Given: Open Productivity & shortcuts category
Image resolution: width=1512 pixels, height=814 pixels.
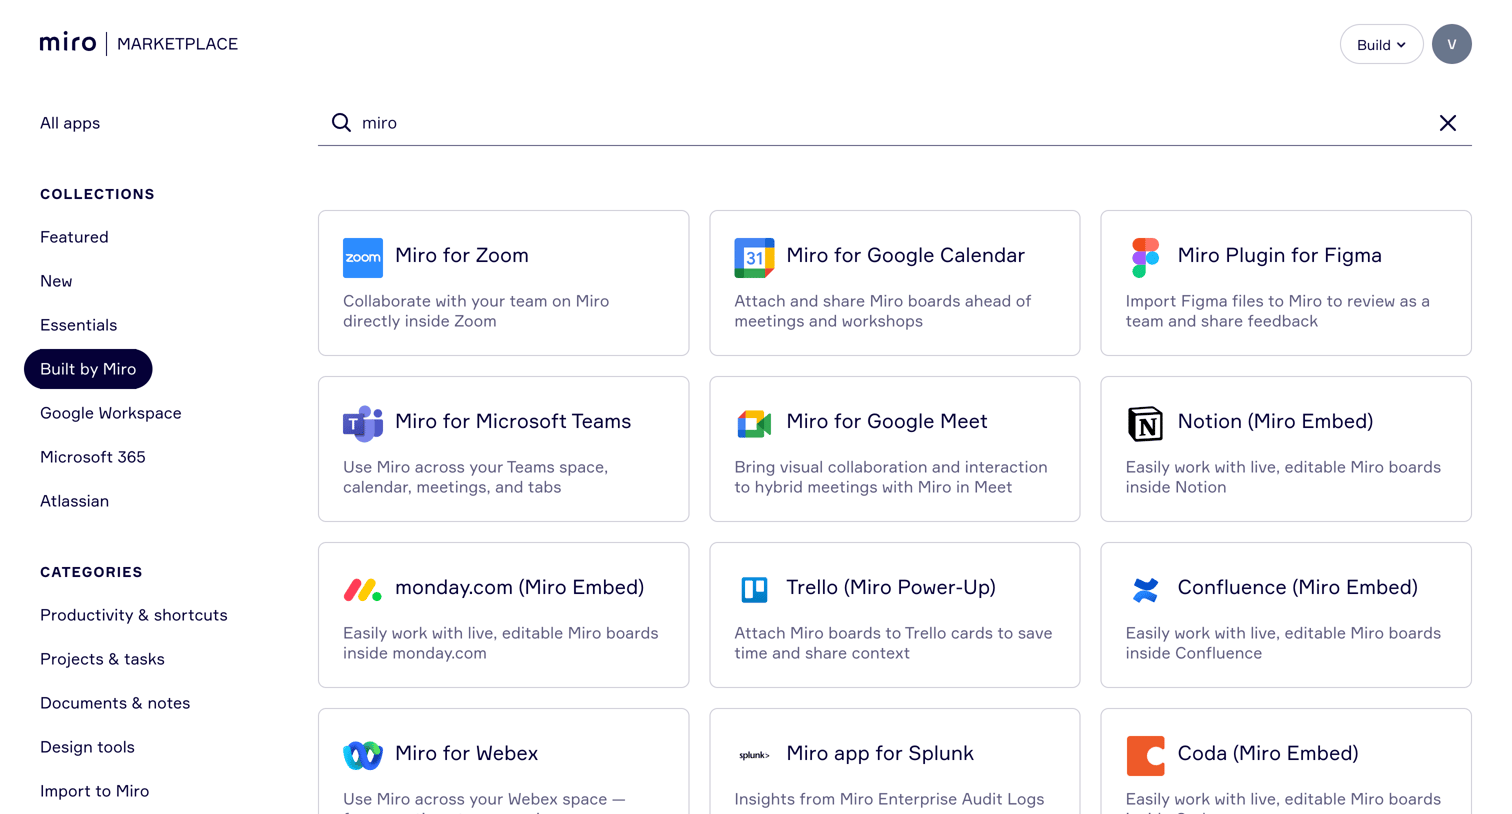Looking at the screenshot, I should (x=134, y=615).
